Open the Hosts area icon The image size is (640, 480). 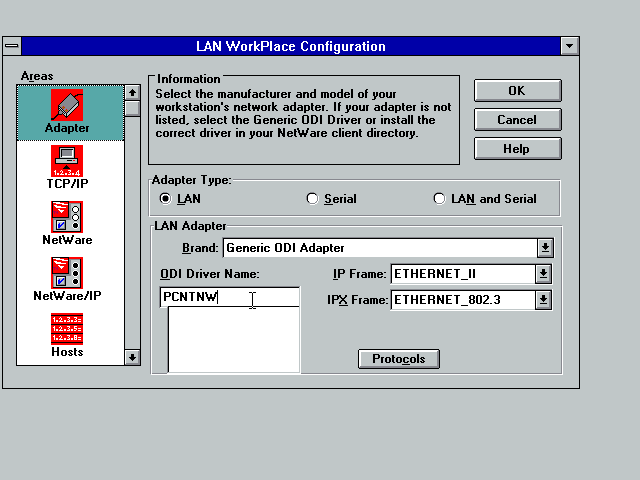[67, 329]
